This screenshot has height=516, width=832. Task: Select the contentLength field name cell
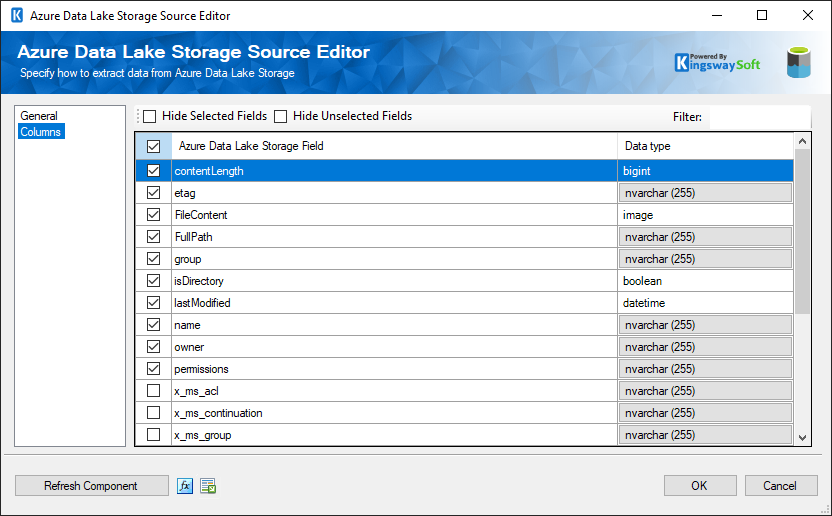394,171
